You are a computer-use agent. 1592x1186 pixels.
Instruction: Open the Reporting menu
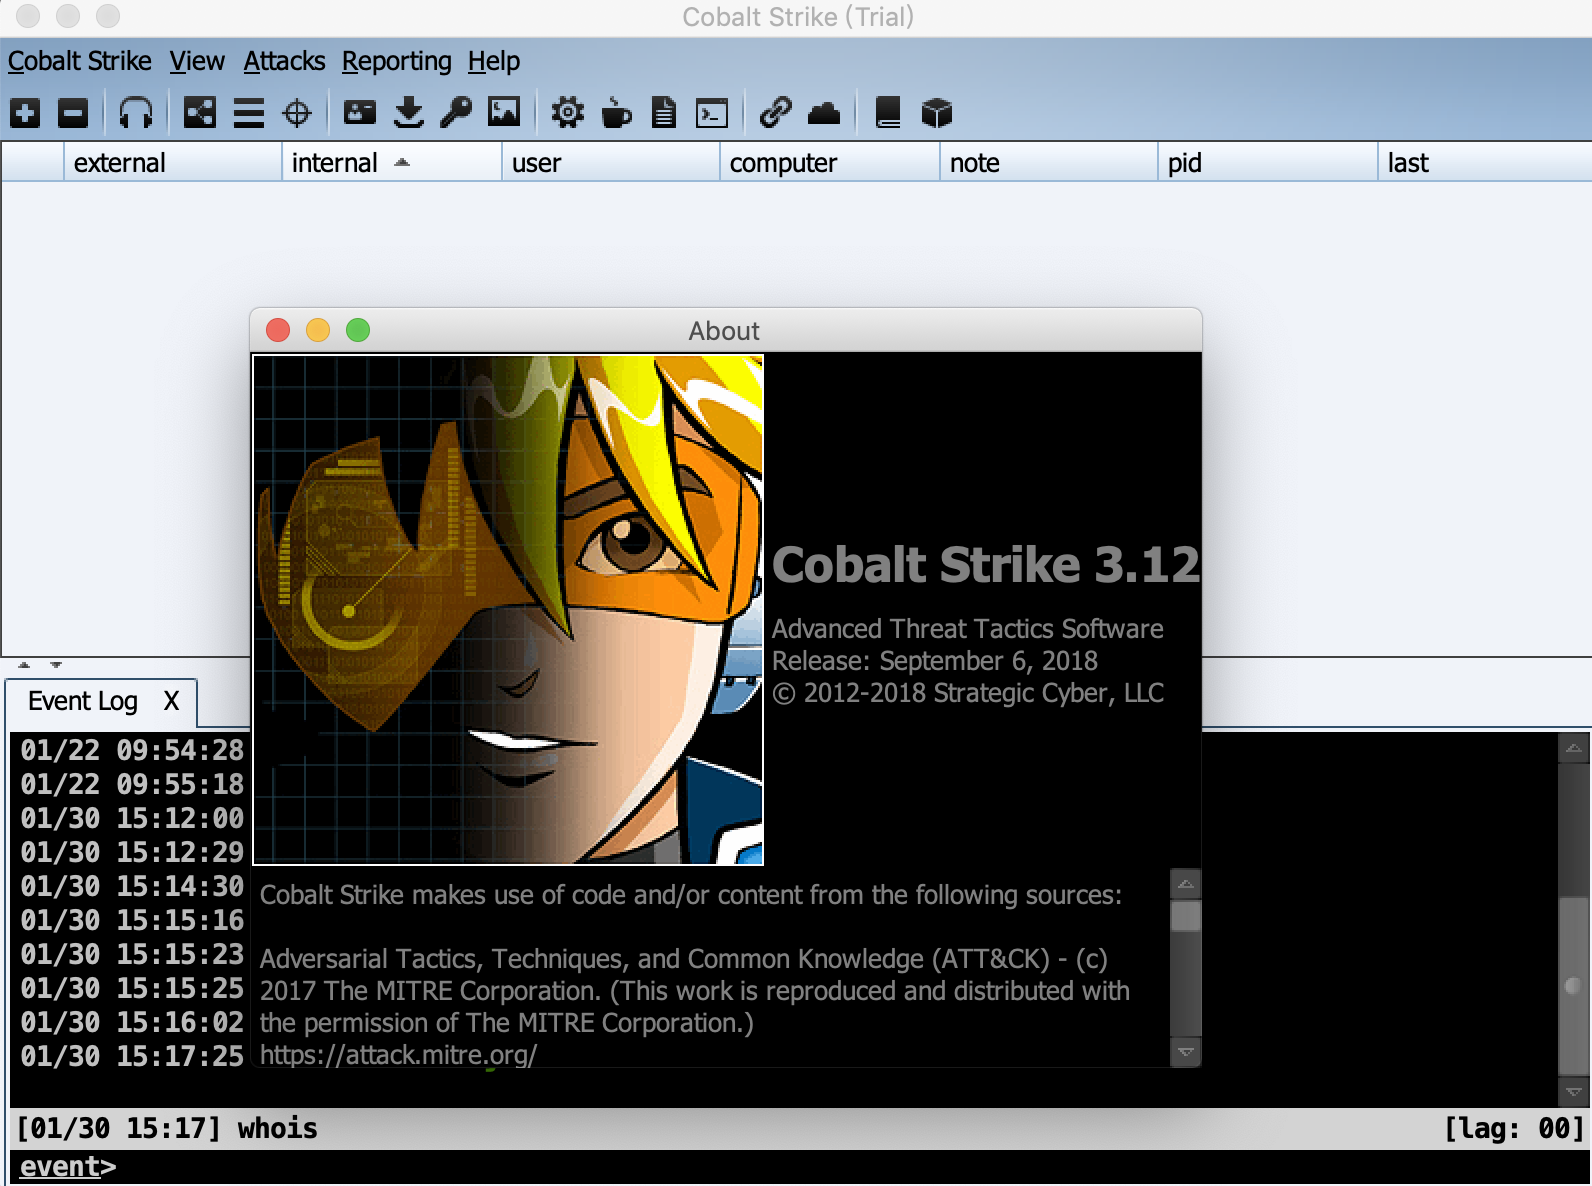pos(397,61)
